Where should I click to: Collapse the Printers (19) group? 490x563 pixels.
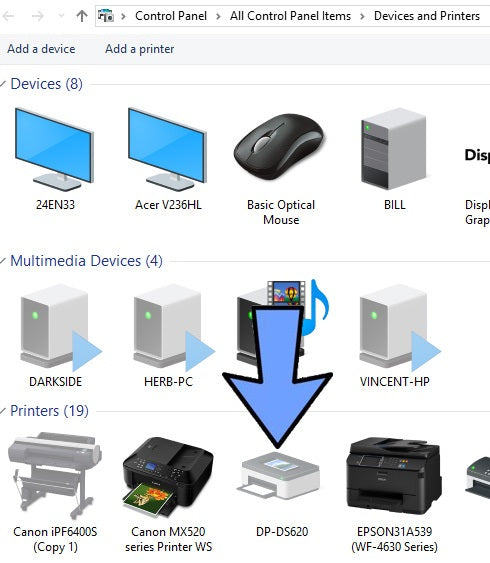[x=3, y=411]
